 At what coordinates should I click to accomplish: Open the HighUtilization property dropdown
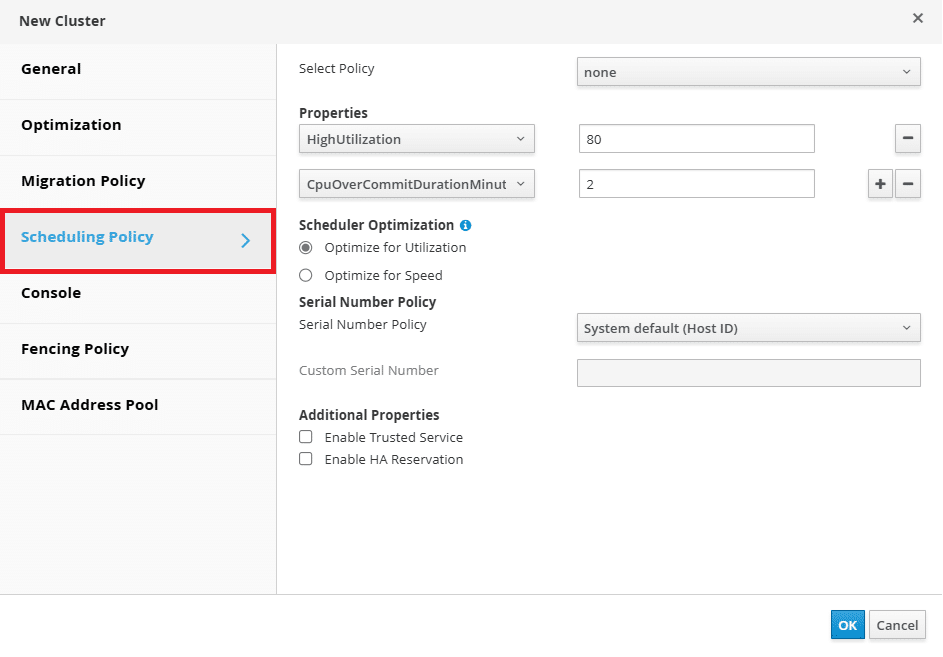pyautogui.click(x=416, y=139)
